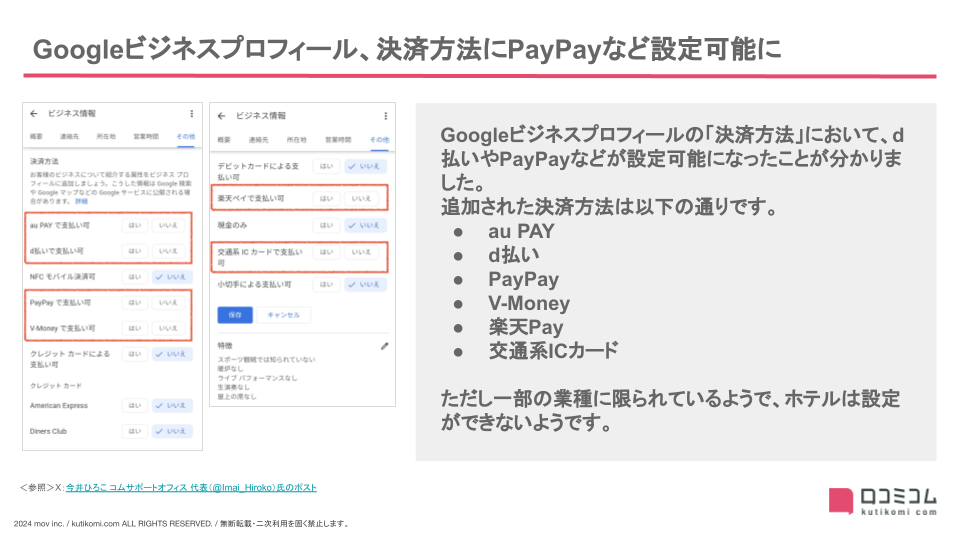Select 営業時間 tab in the 決済方法 panel
Image resolution: width=960 pixels, height=540 pixels.
point(146,137)
